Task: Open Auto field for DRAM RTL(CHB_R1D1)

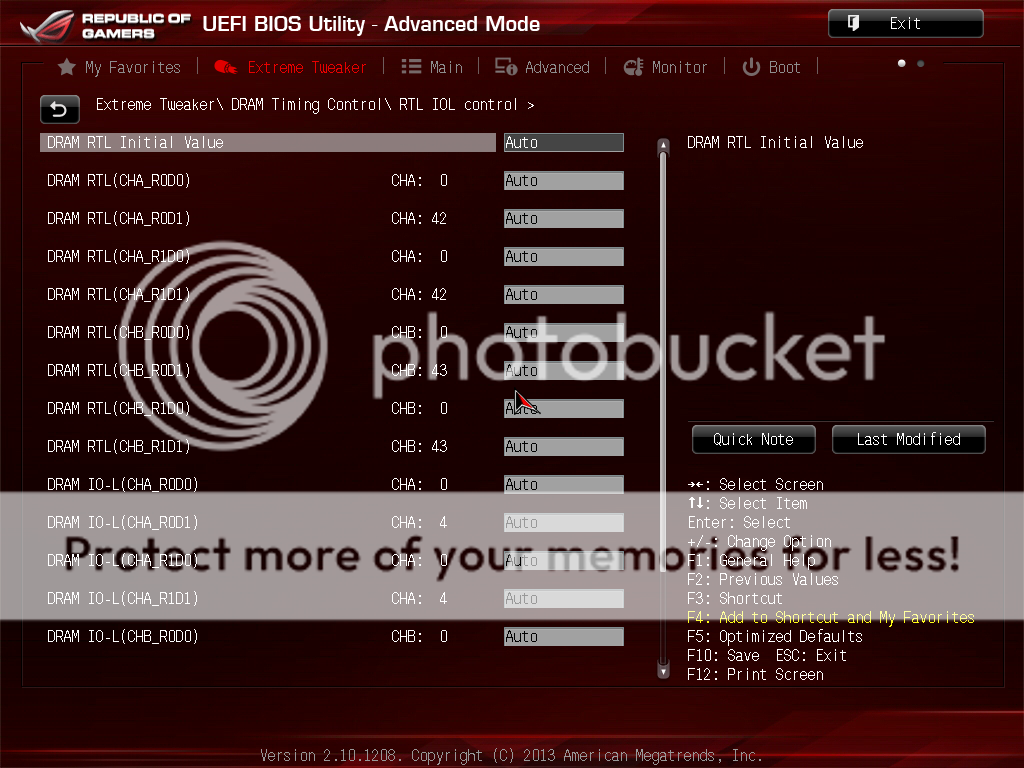Action: (563, 447)
